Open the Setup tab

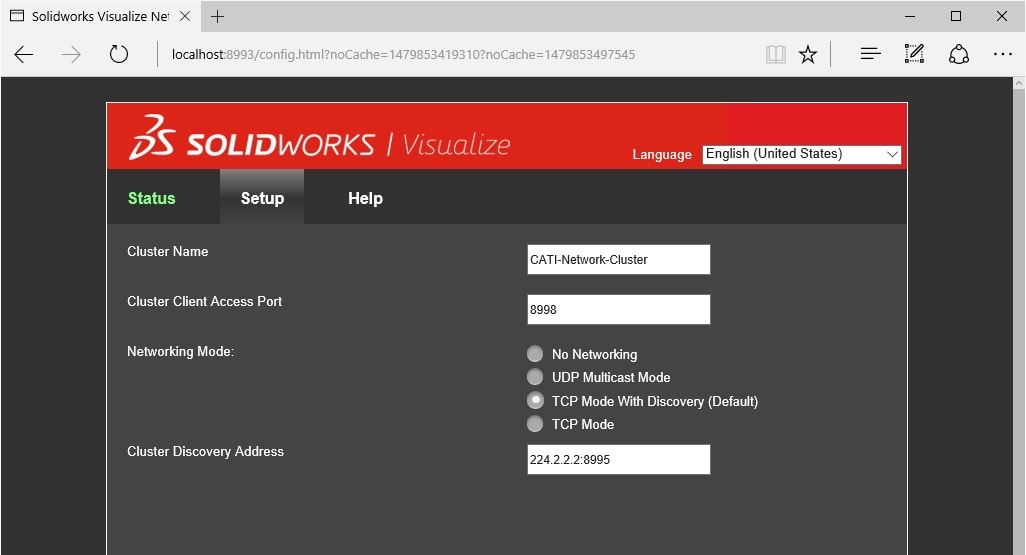click(262, 198)
